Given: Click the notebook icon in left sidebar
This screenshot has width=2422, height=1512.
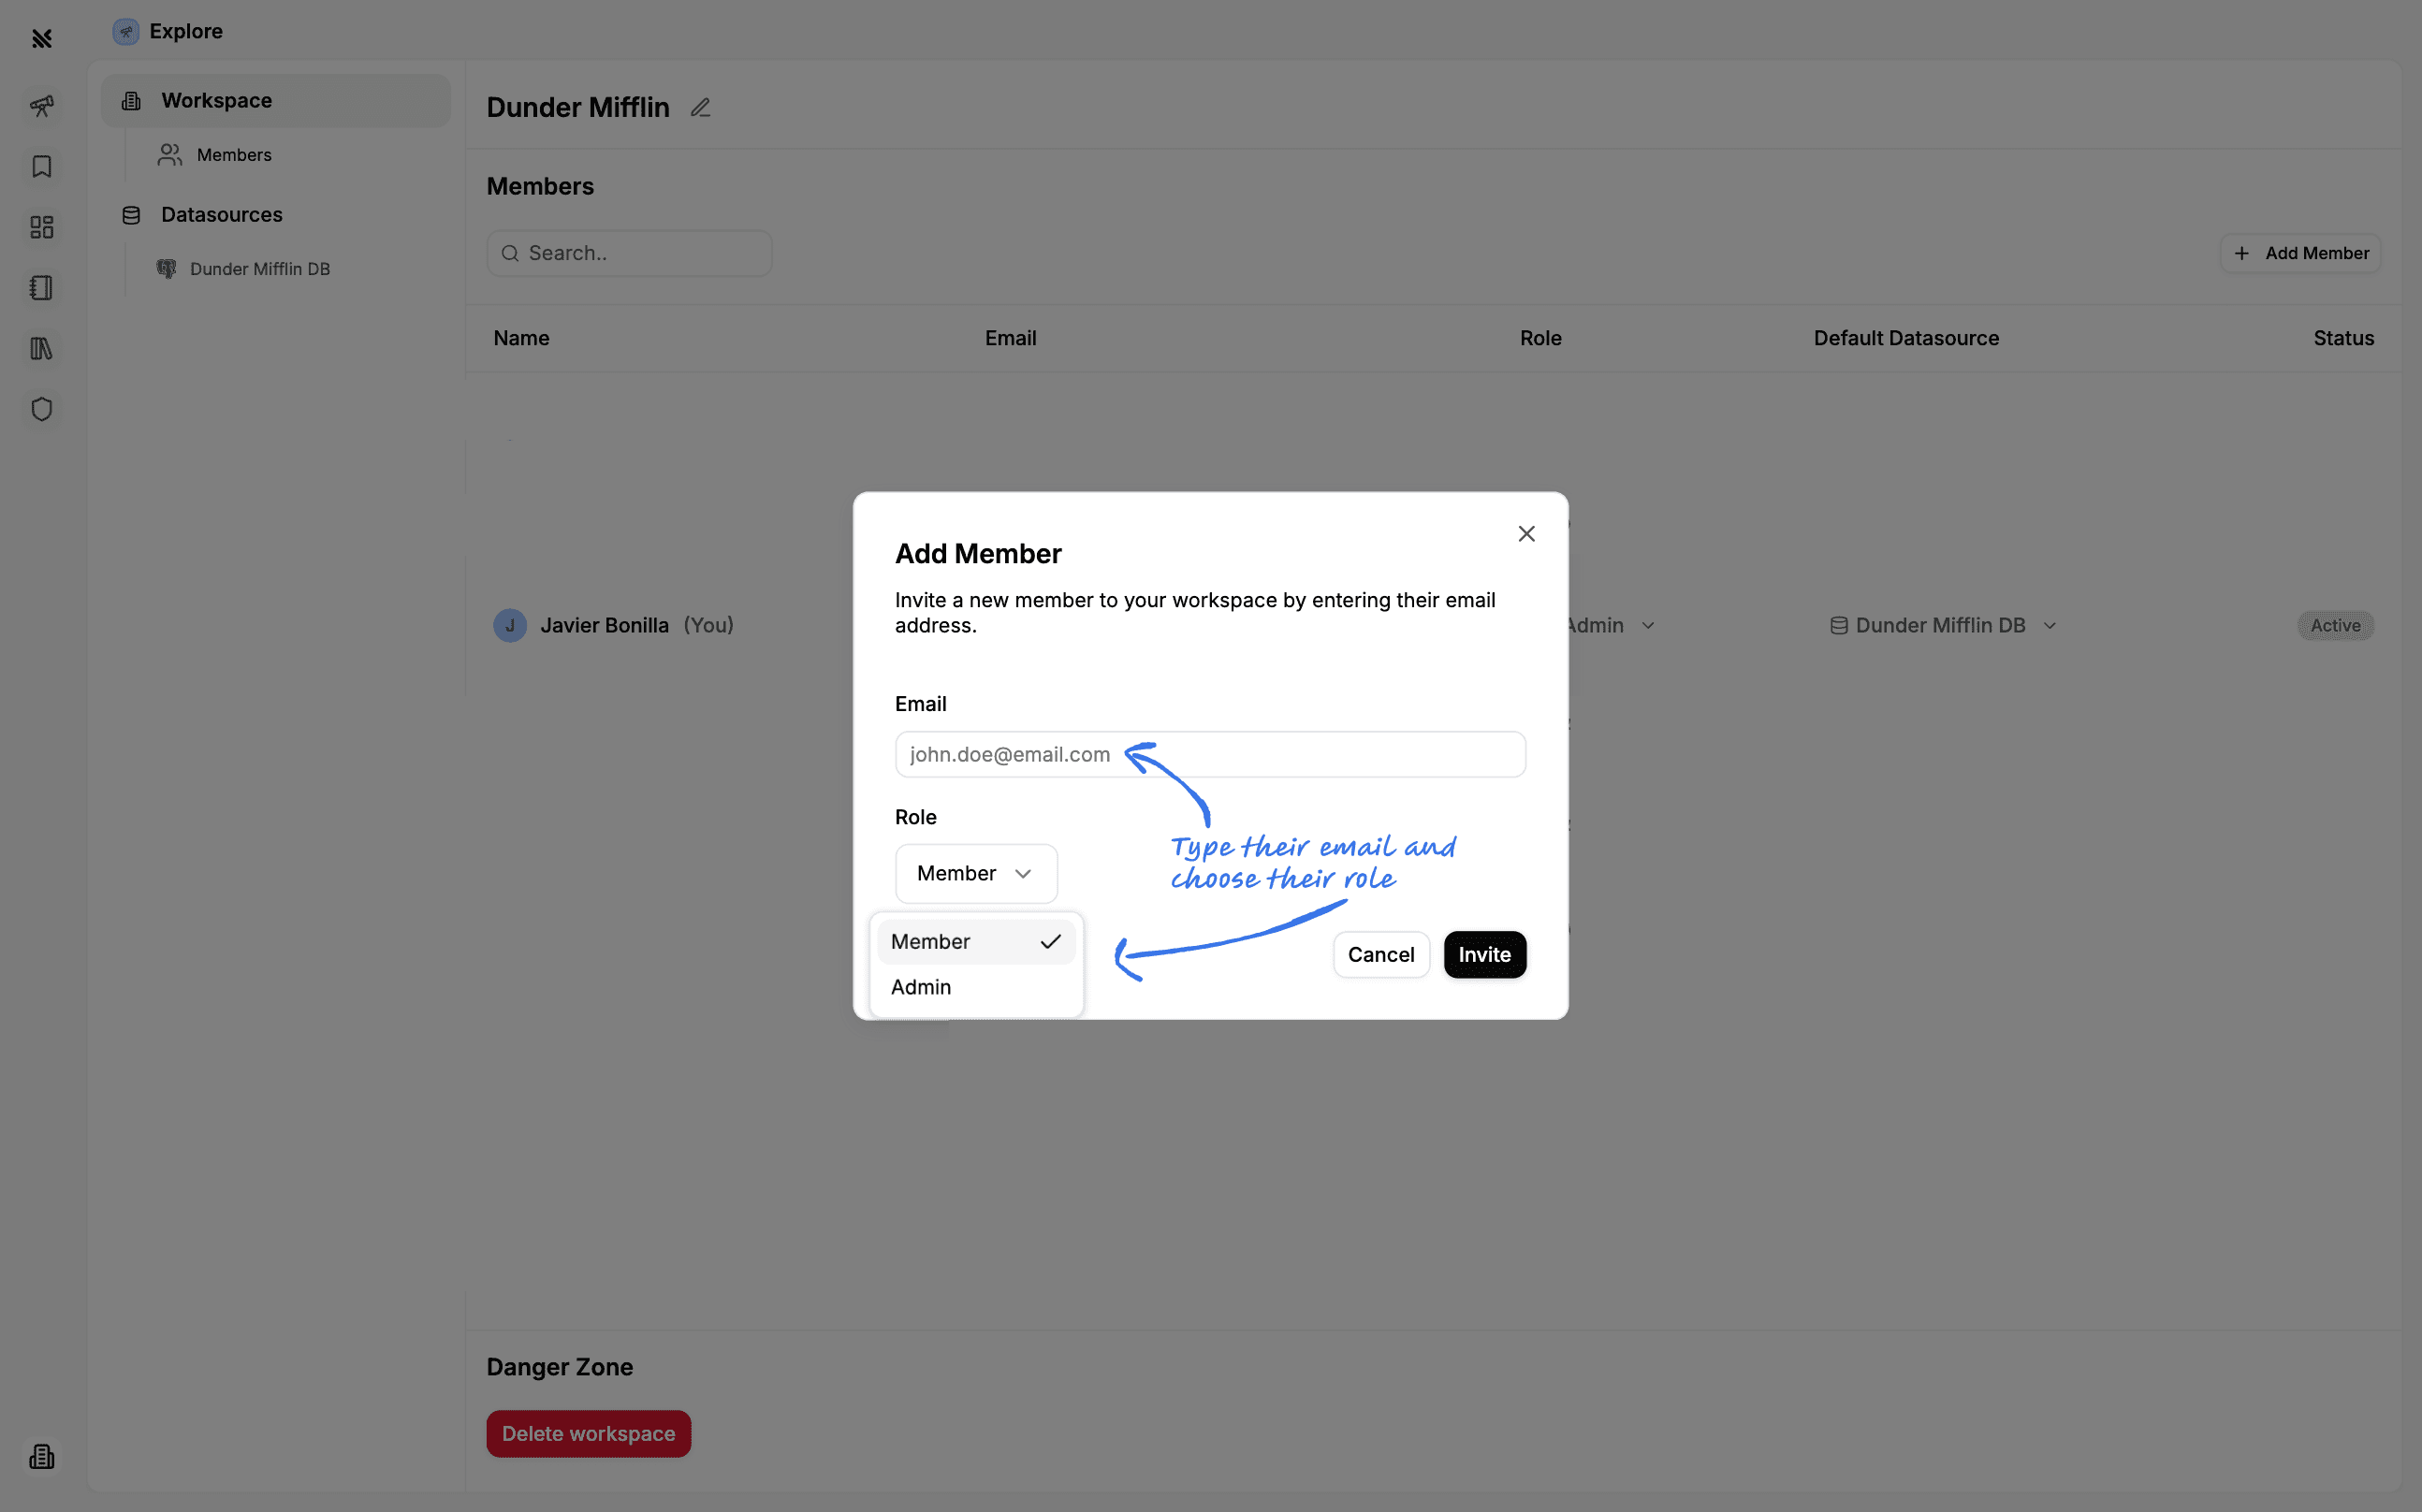Looking at the screenshot, I should pos(41,288).
